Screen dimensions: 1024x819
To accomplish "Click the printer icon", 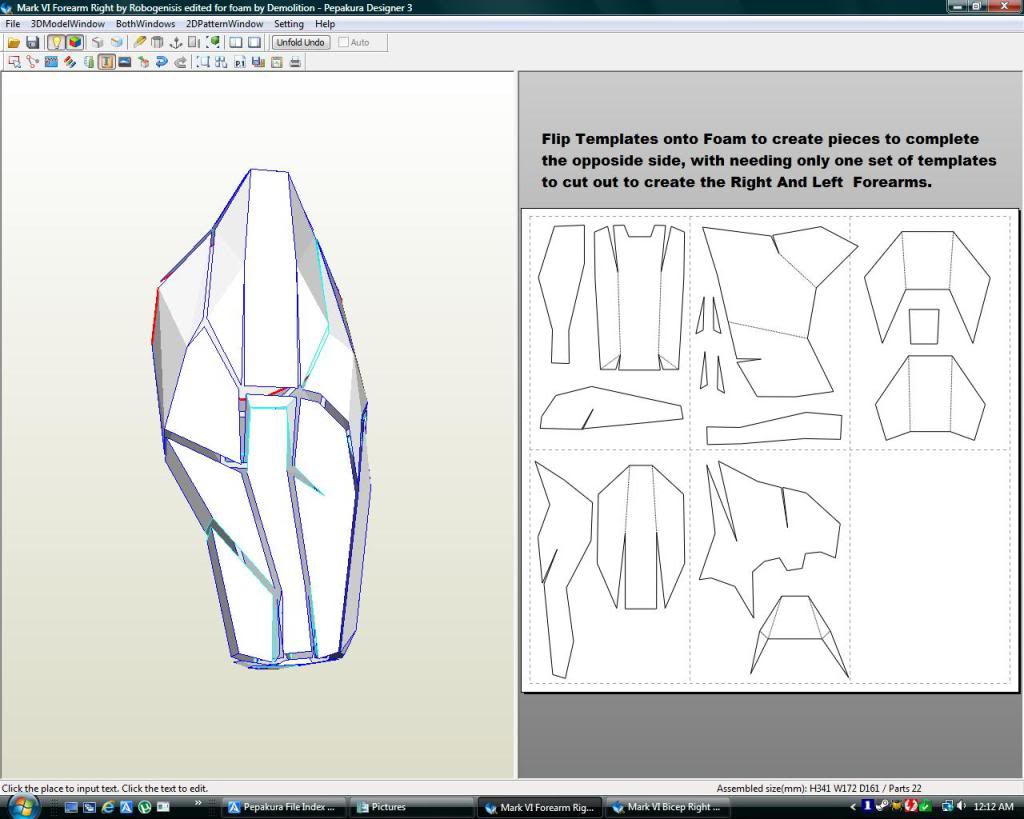I will click(x=295, y=62).
